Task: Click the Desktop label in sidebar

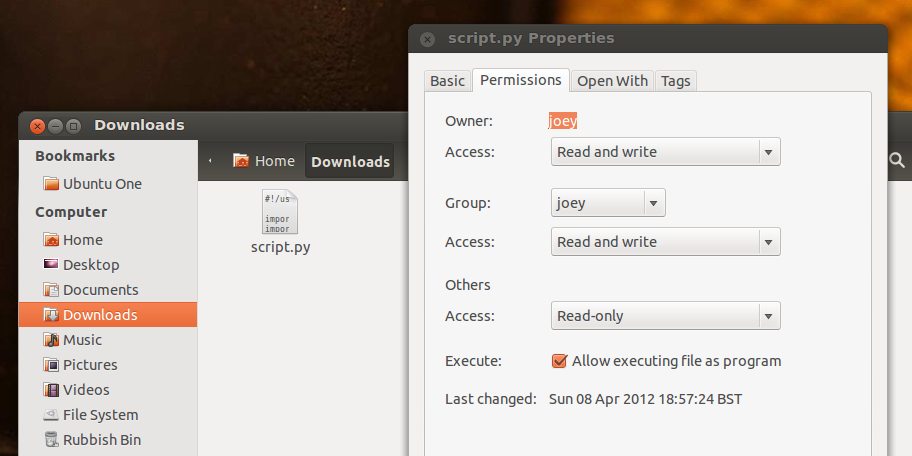Action: pos(91,265)
